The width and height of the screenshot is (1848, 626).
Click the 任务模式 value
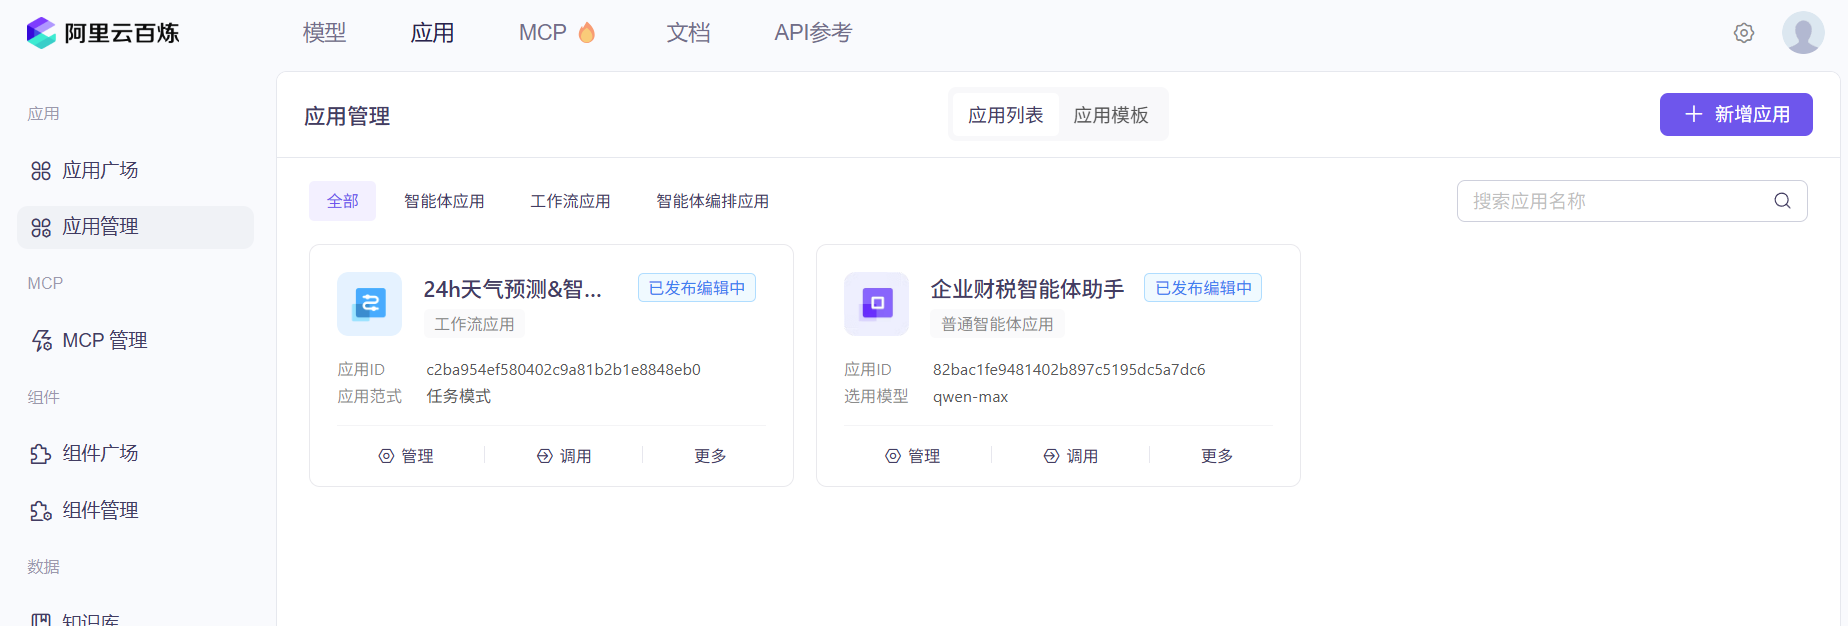459,397
